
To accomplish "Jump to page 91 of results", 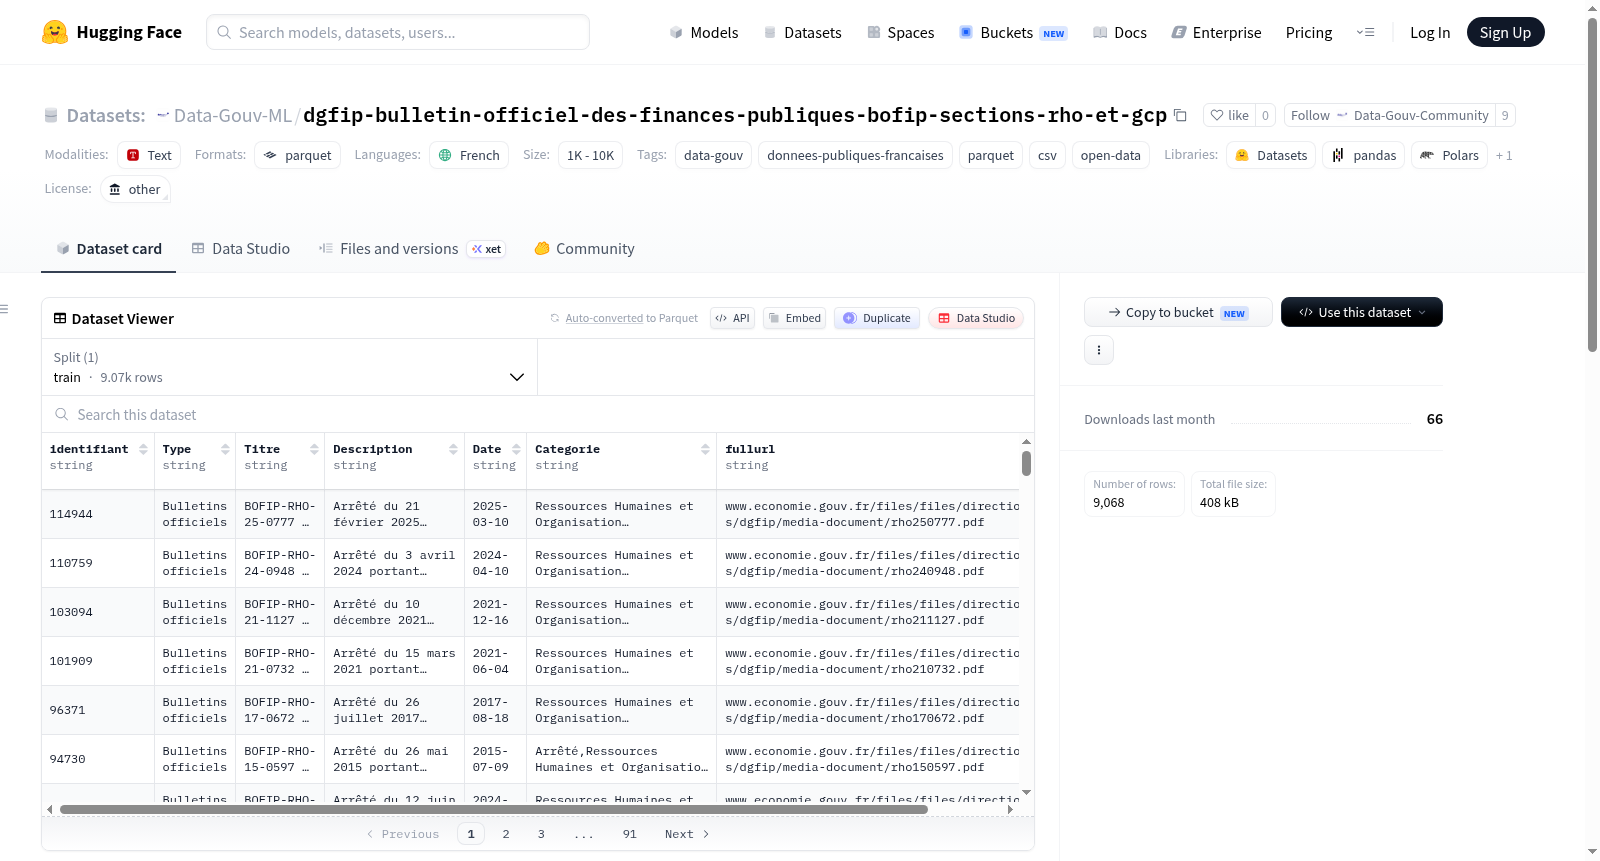I will pyautogui.click(x=629, y=834).
